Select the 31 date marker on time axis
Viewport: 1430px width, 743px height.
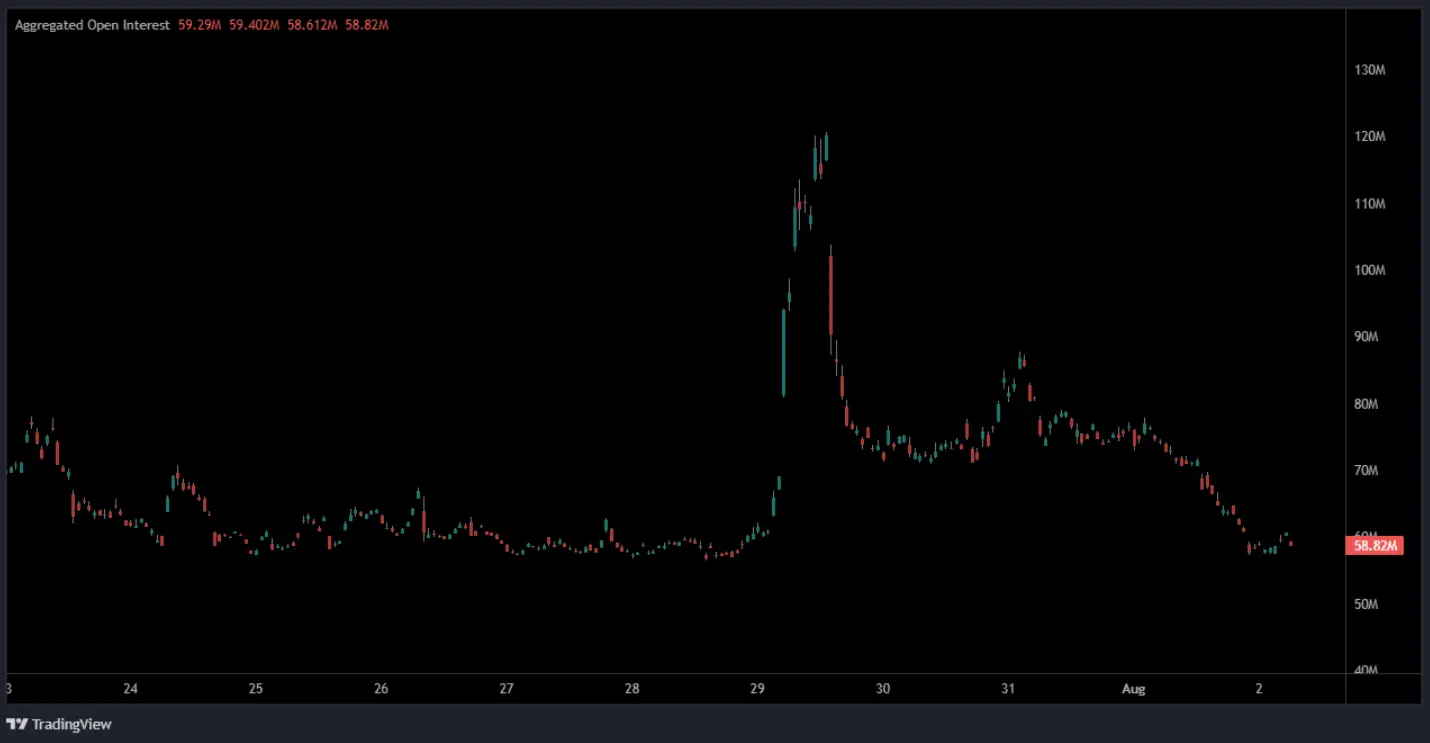(1008, 689)
